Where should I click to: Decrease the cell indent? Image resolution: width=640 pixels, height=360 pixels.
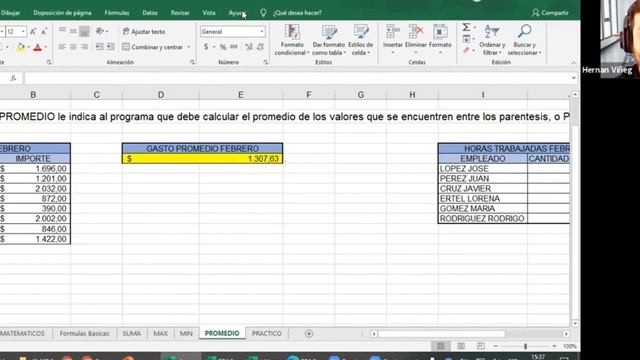(x=100, y=47)
